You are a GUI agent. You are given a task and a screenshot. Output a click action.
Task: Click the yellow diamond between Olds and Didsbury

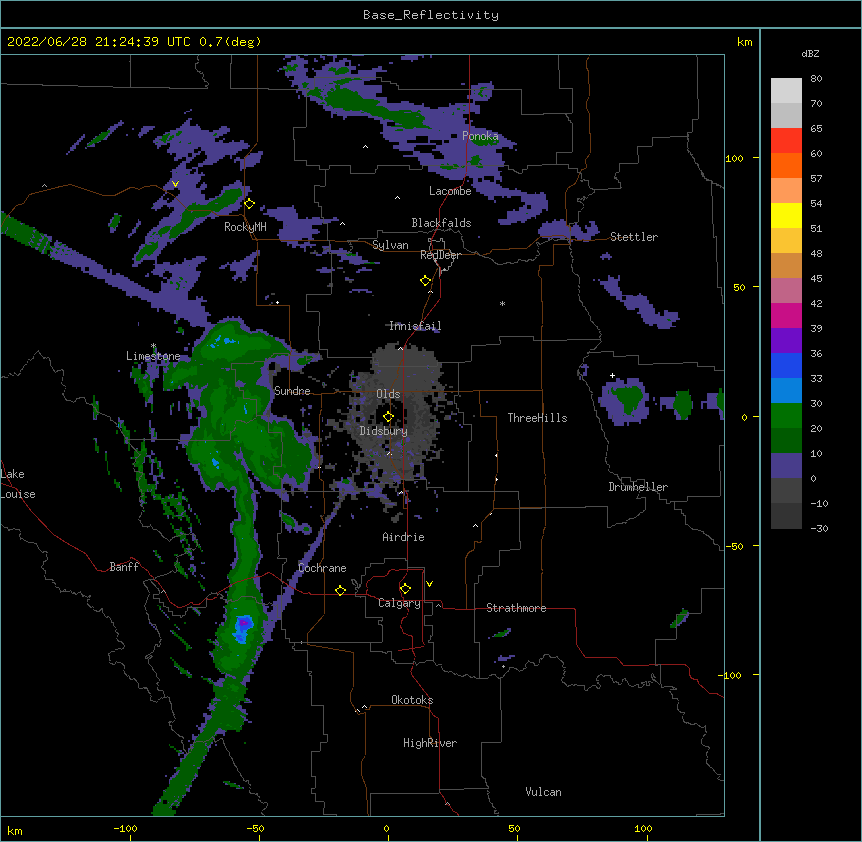tap(388, 417)
